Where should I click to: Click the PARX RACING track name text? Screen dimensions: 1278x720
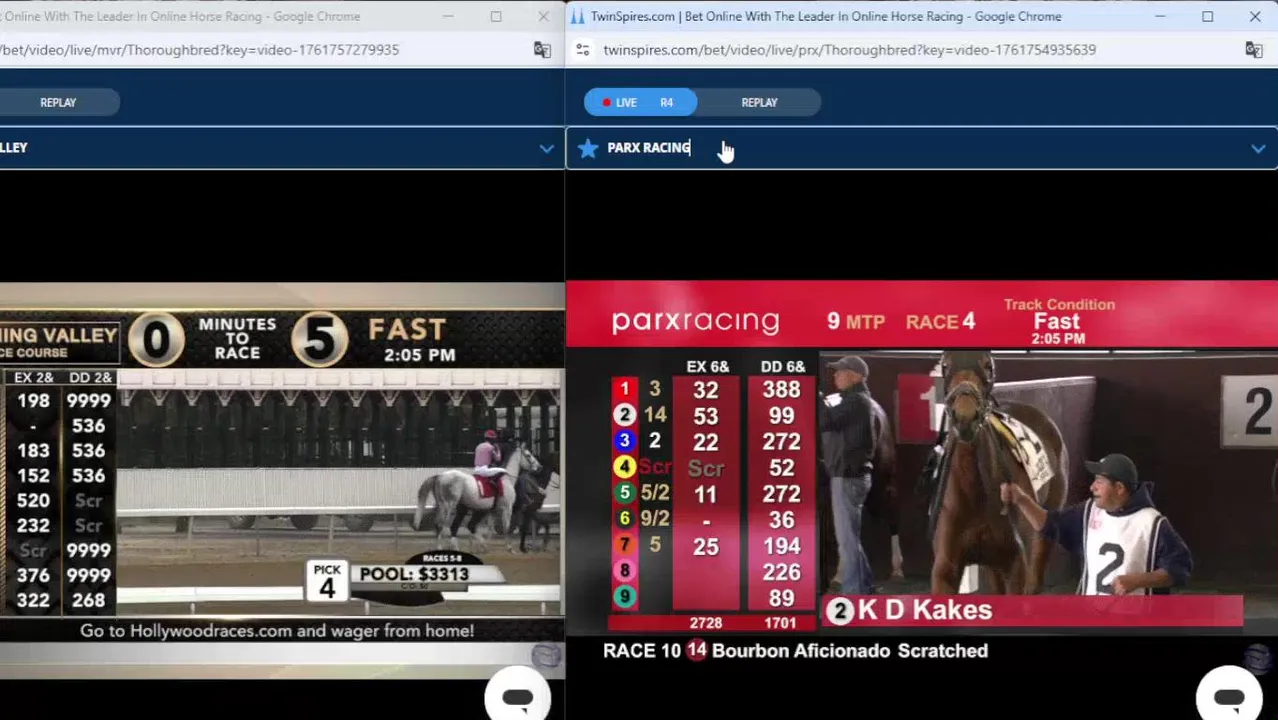tap(649, 148)
